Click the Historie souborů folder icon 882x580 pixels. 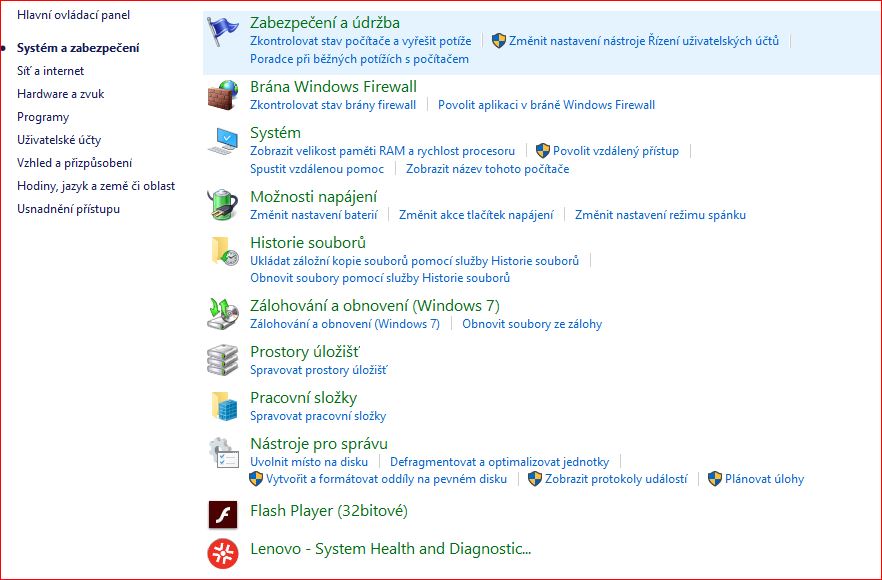(x=223, y=251)
